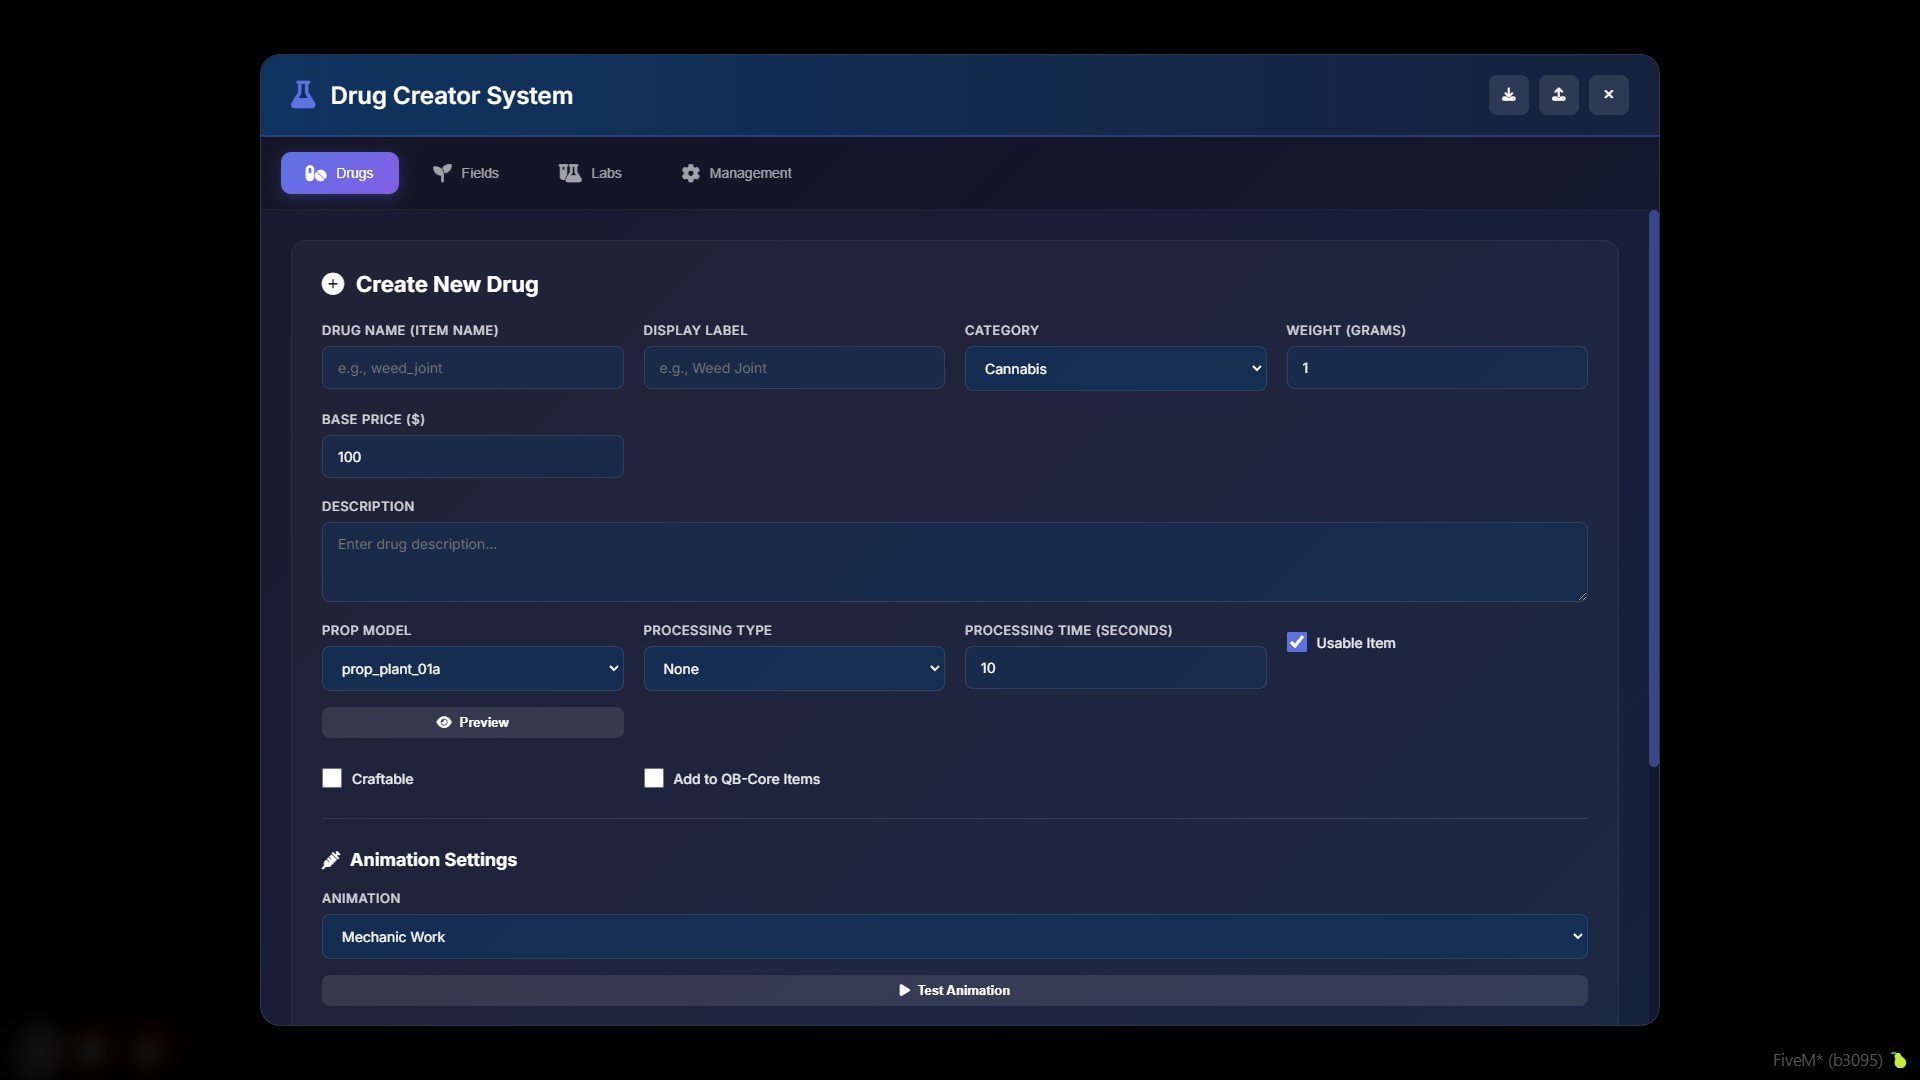The image size is (1920, 1080).
Task: Click the Preview button with eye icon
Action: click(x=472, y=722)
